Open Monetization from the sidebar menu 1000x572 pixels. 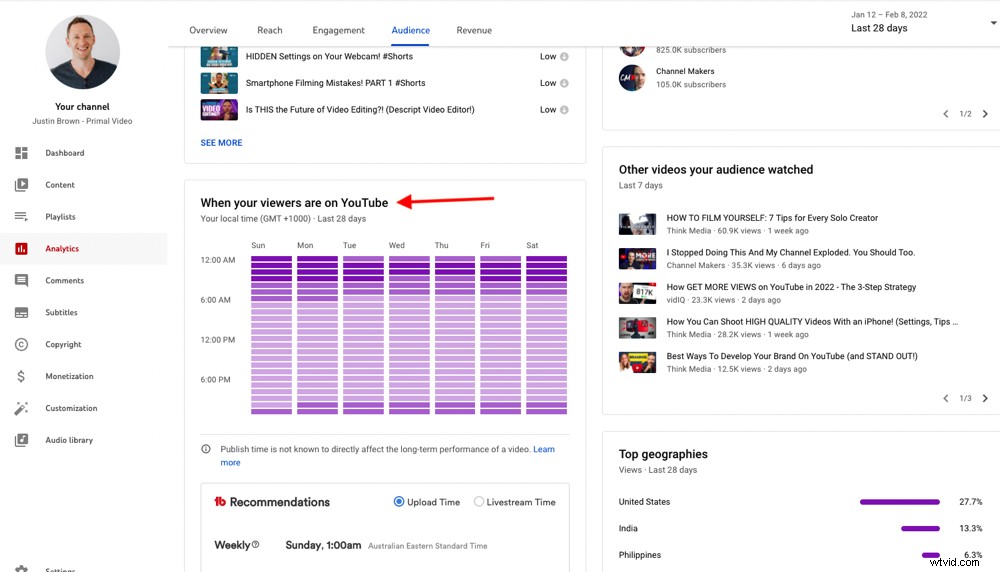point(70,376)
